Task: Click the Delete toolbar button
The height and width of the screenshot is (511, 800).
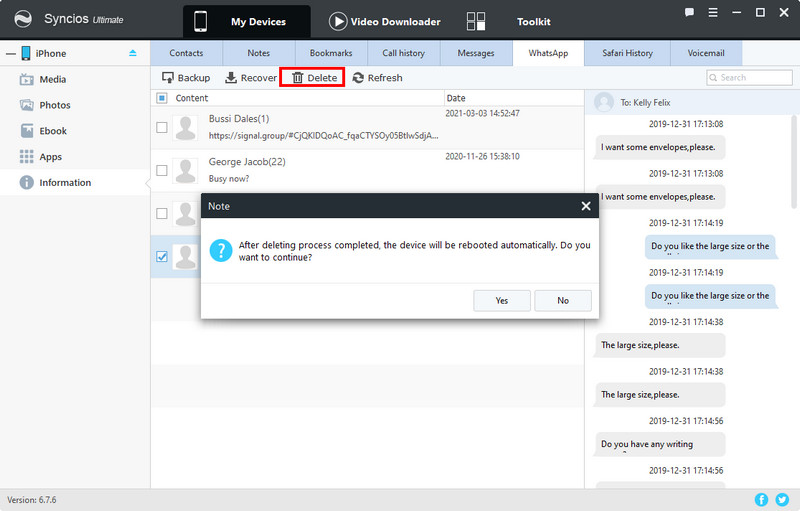Action: tap(312, 78)
